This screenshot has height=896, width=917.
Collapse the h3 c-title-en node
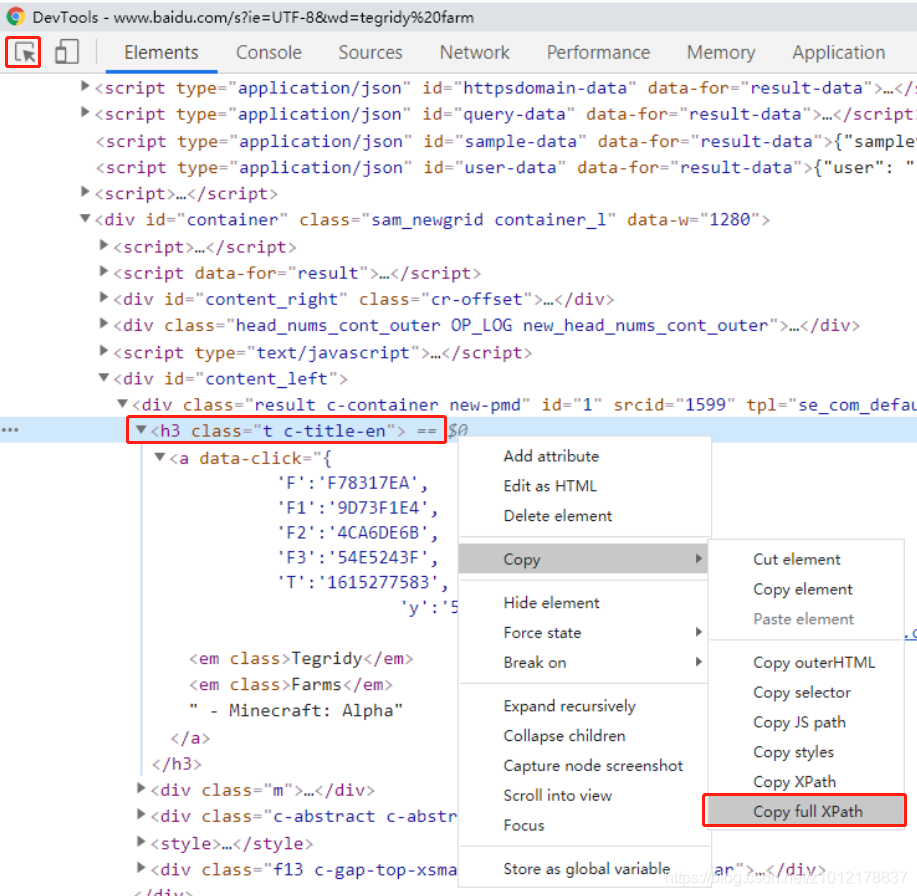point(141,430)
